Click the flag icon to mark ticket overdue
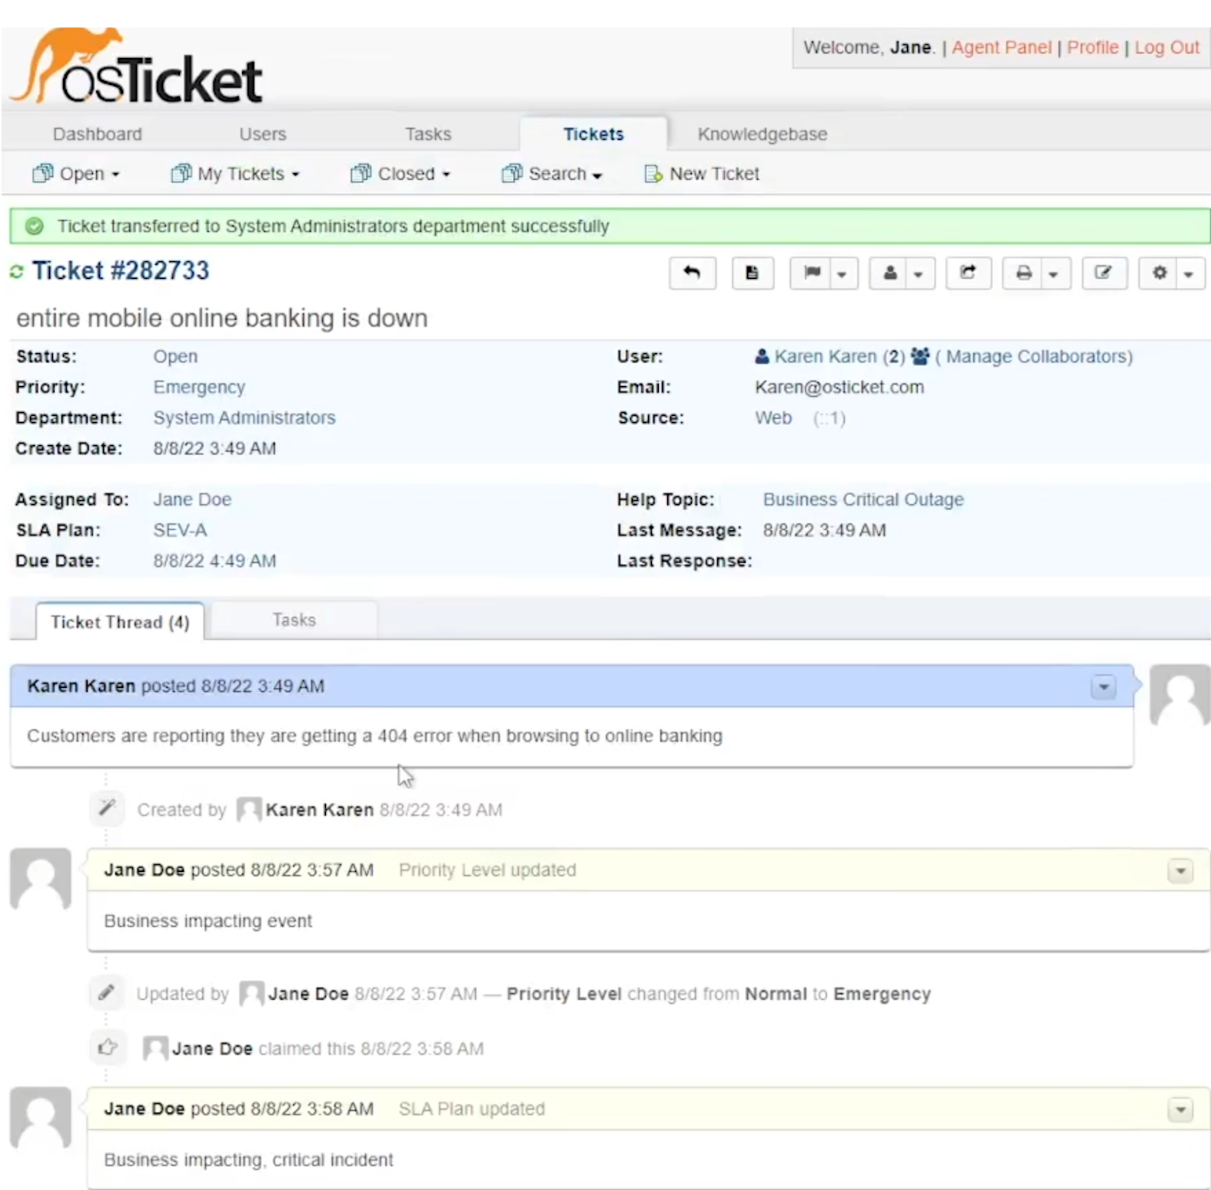The image size is (1211, 1190). (812, 272)
